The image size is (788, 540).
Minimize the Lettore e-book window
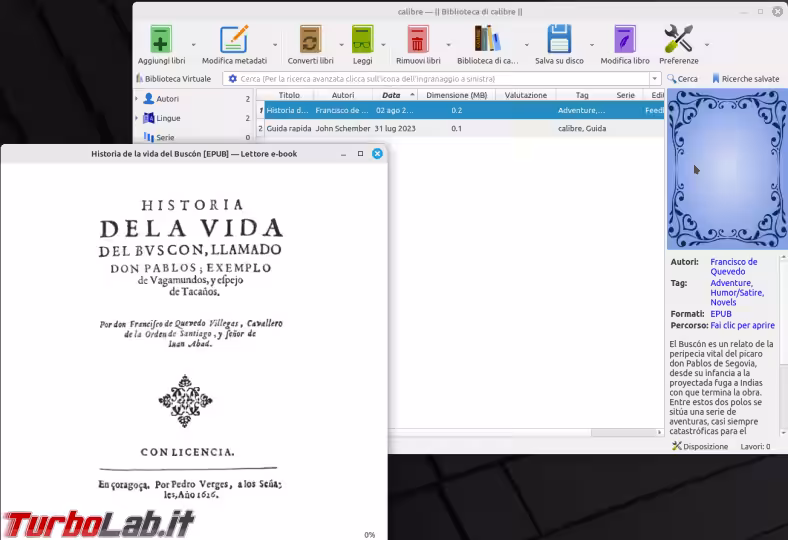pyautogui.click(x=343, y=154)
